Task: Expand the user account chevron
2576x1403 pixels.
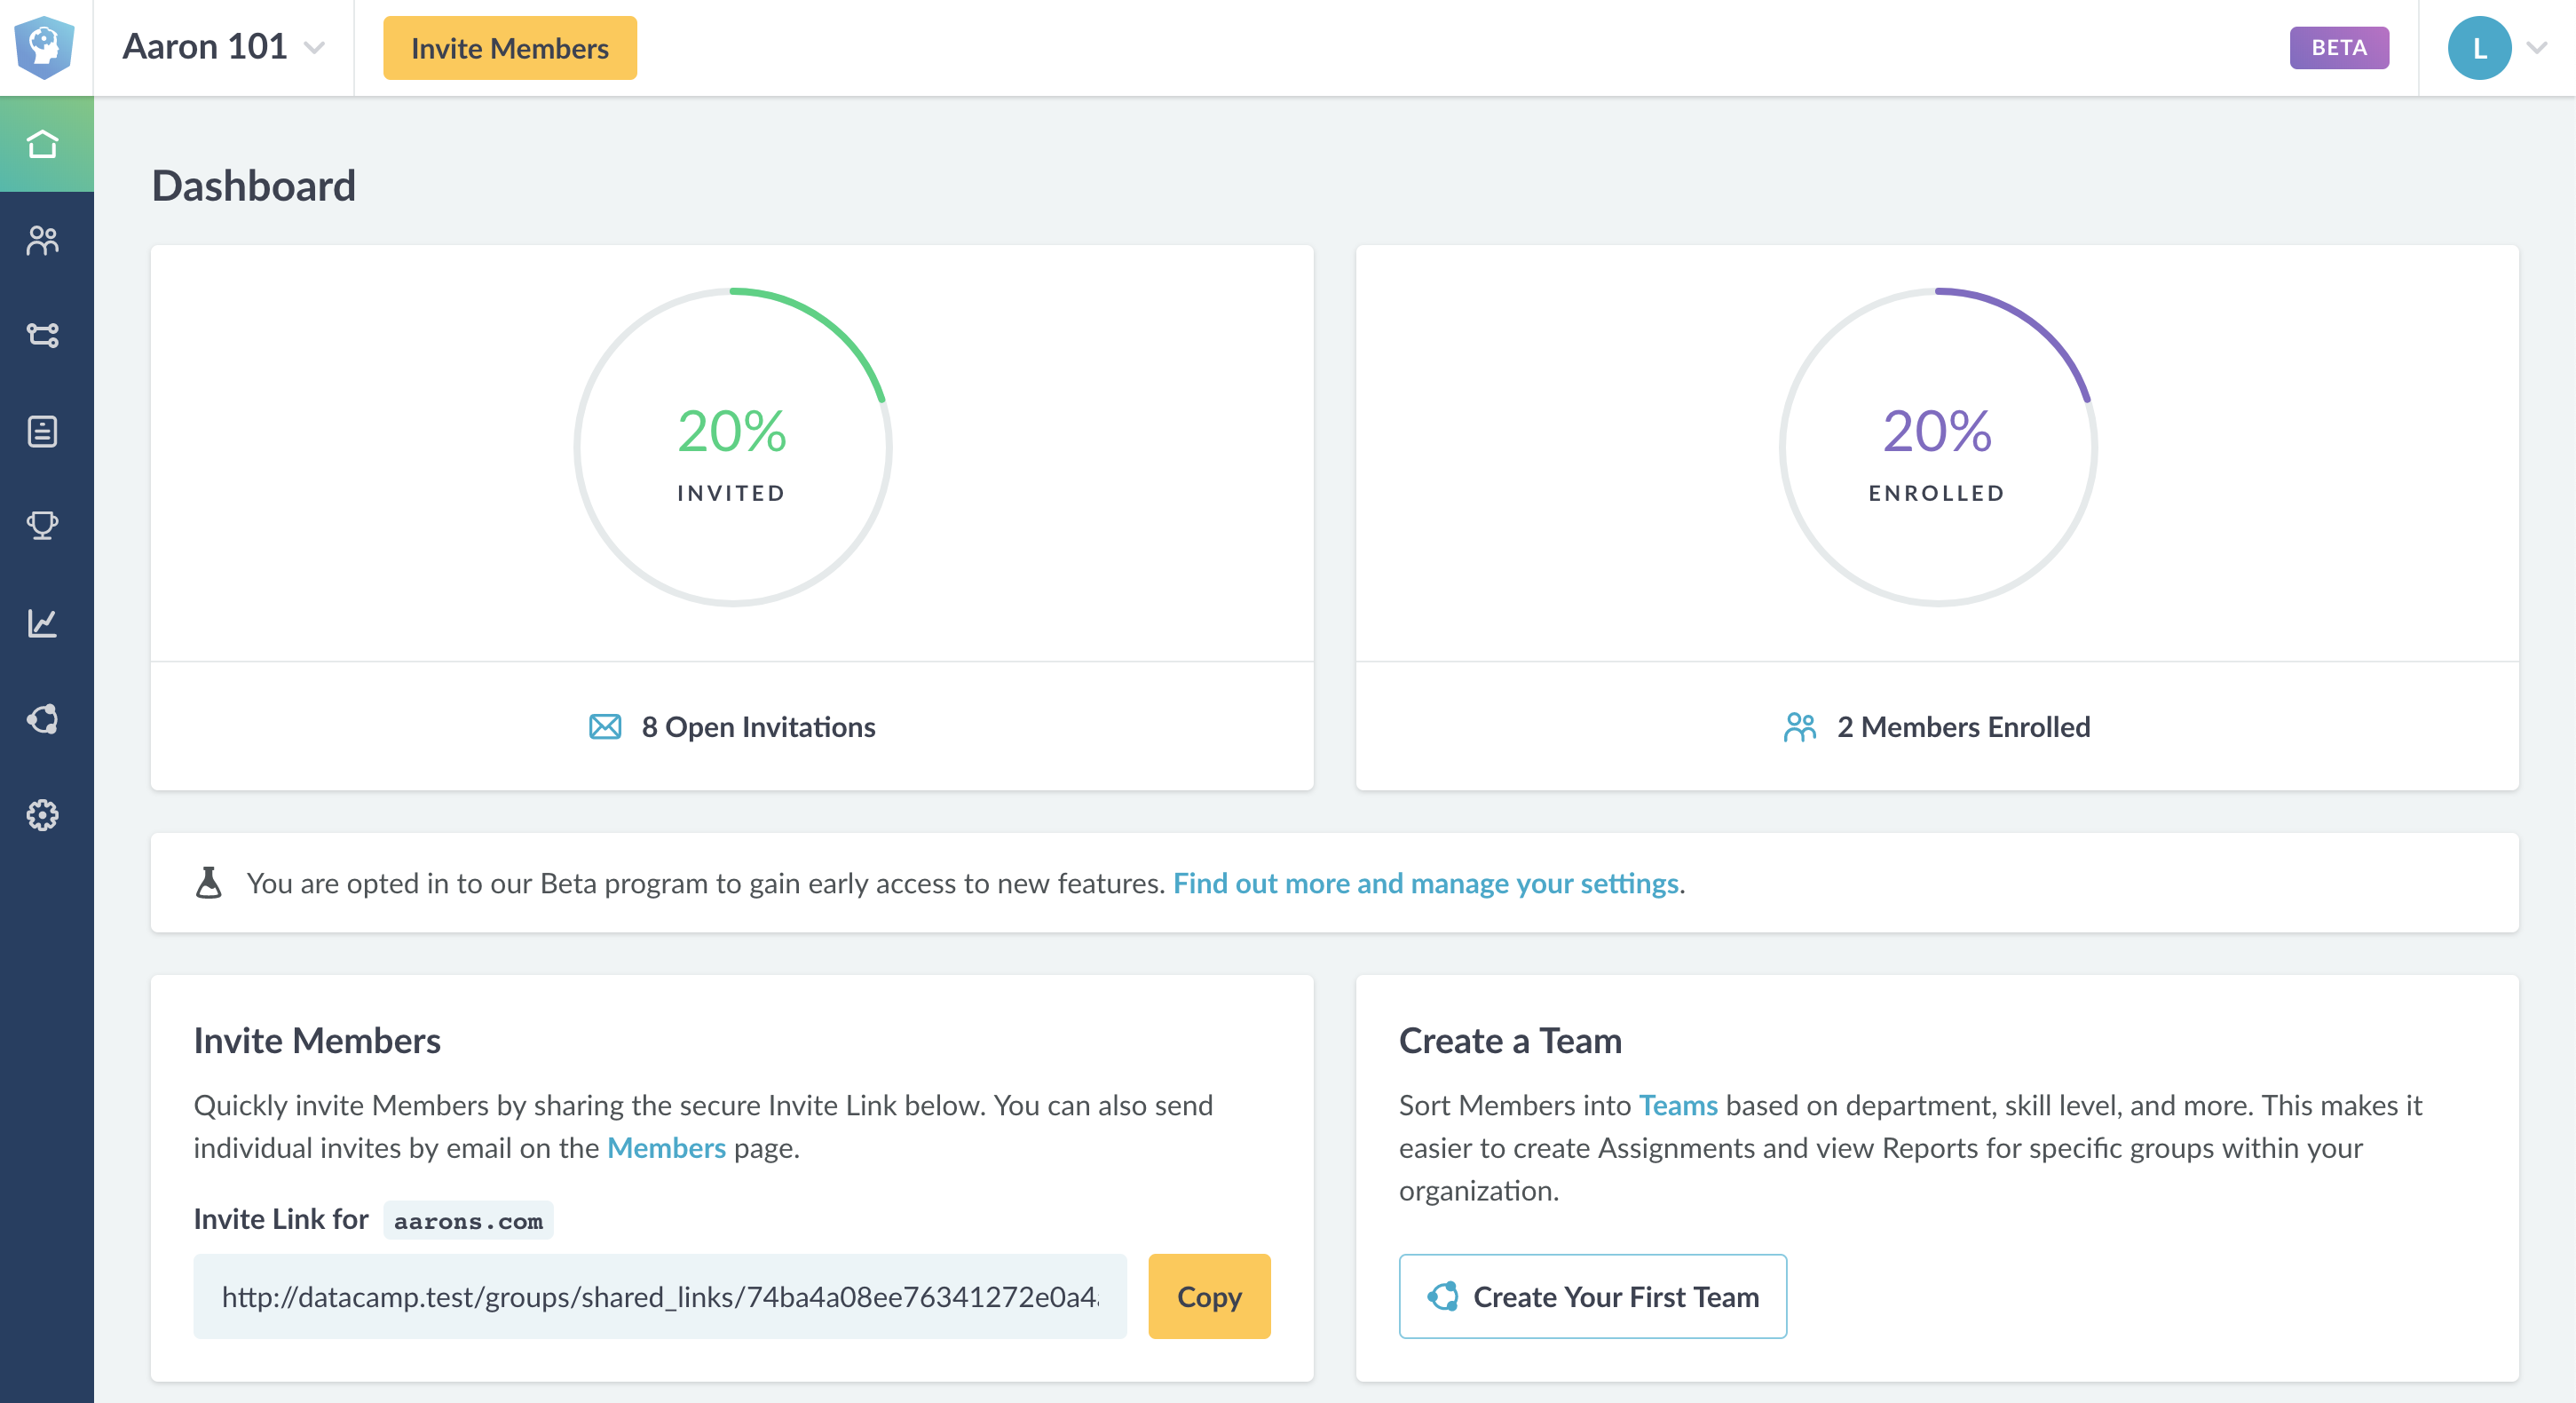Action: (2536, 48)
